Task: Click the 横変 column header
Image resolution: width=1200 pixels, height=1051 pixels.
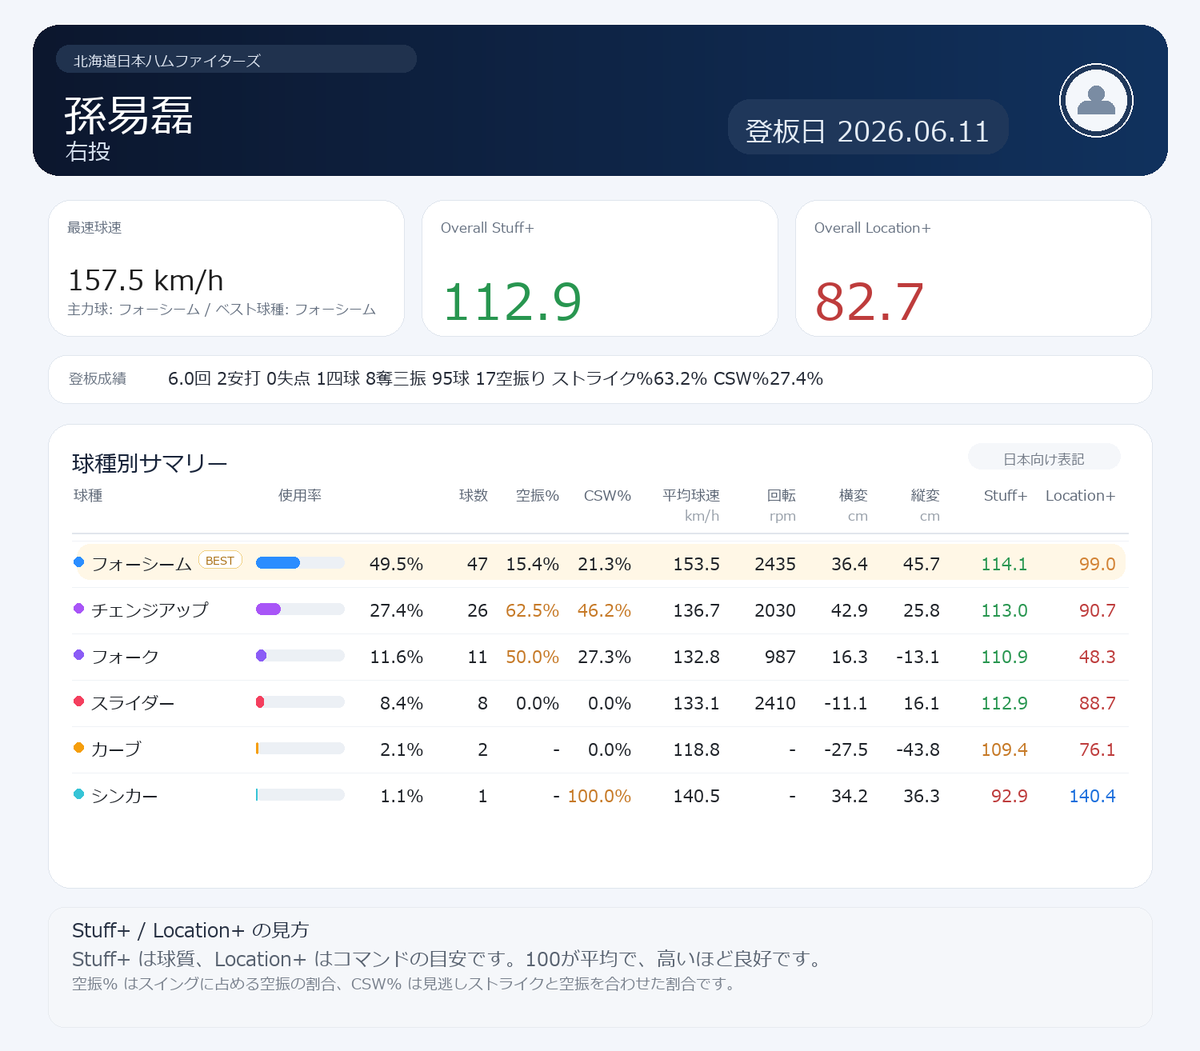Action: [853, 496]
